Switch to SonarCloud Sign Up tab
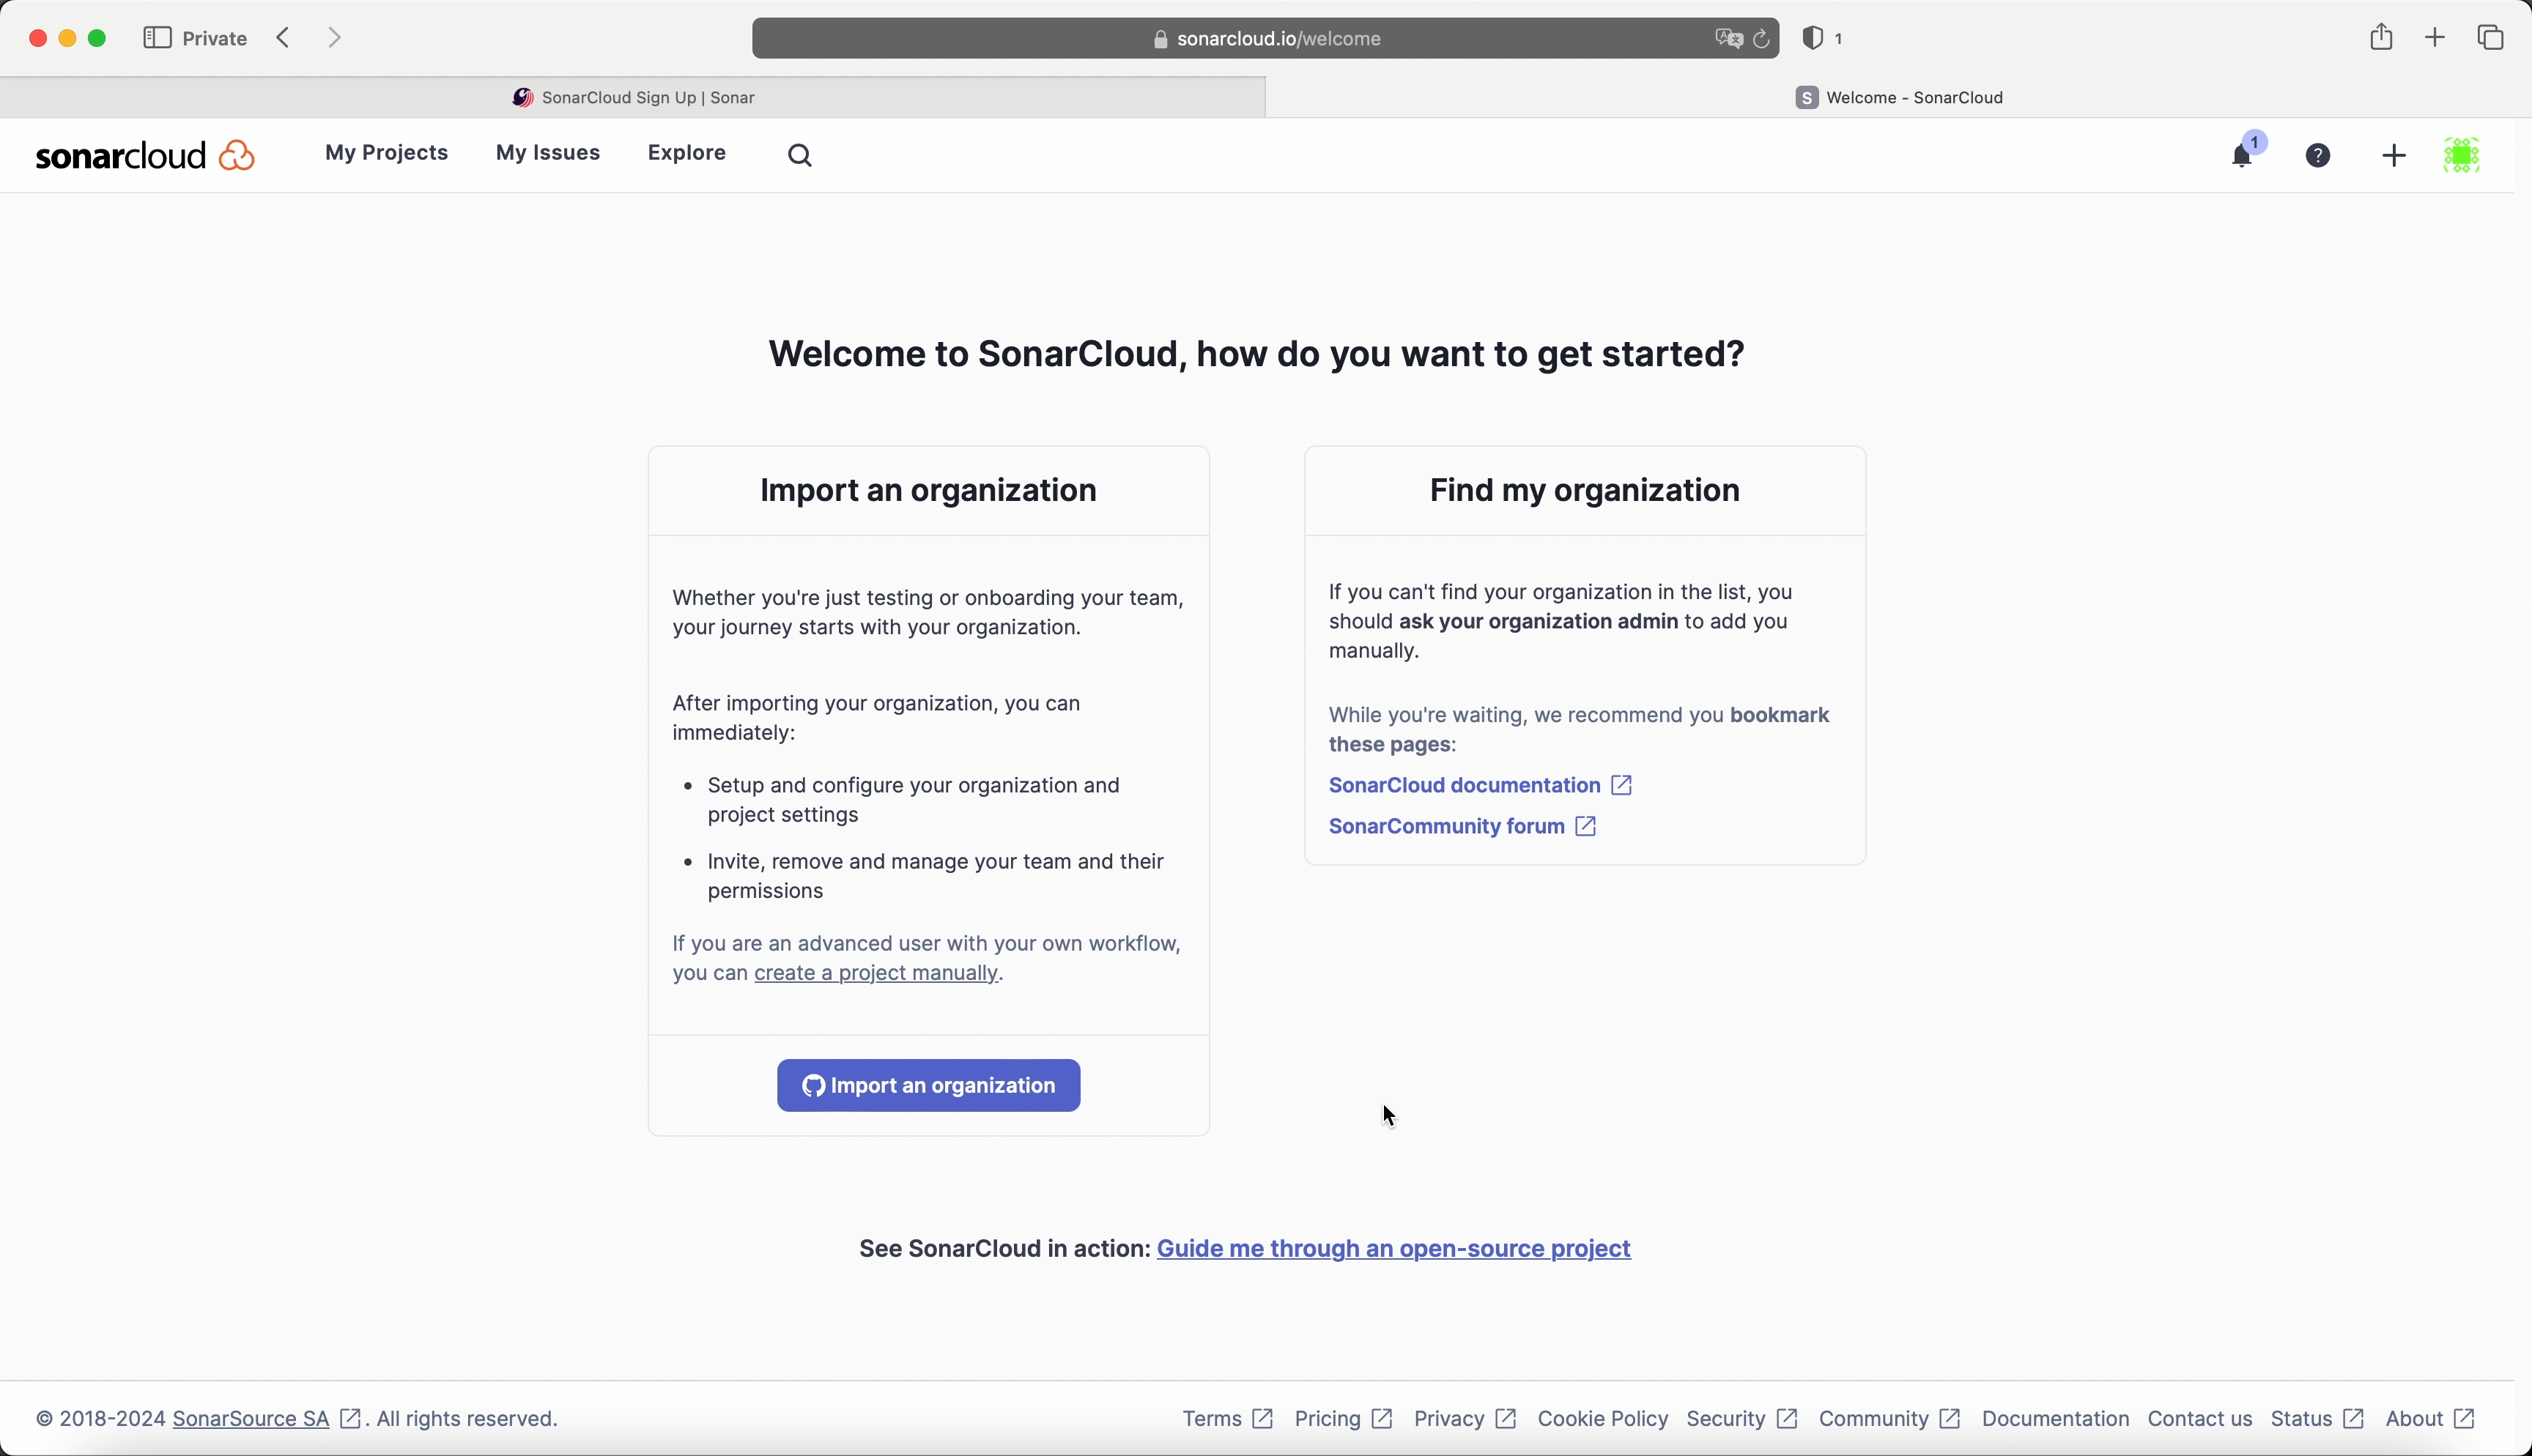2532x1456 pixels. point(633,97)
